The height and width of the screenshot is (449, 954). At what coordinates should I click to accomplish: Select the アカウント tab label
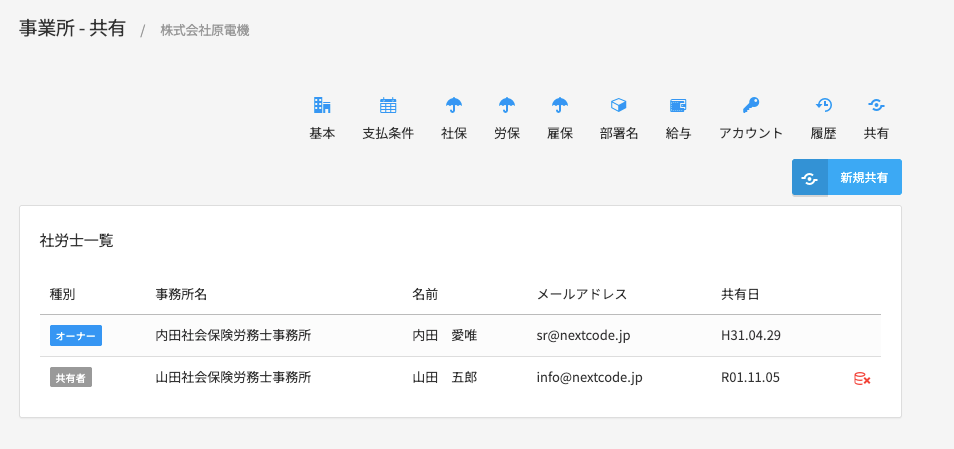point(751,134)
